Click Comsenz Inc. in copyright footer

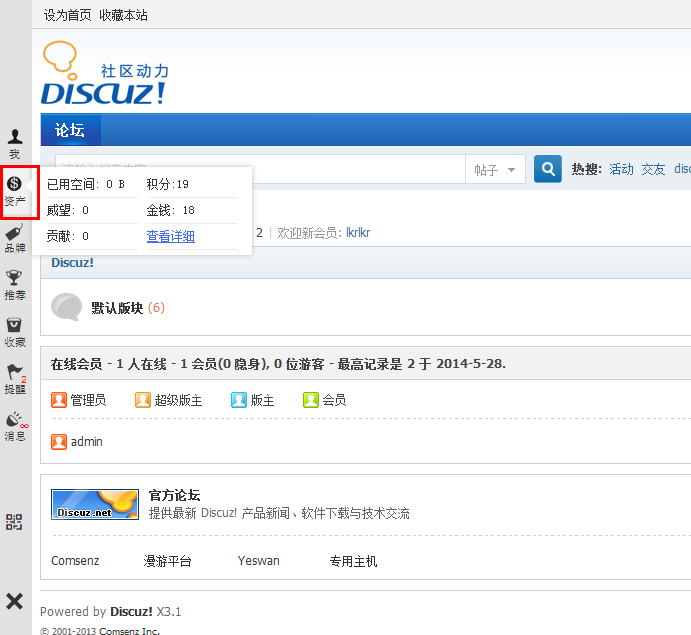129,631
